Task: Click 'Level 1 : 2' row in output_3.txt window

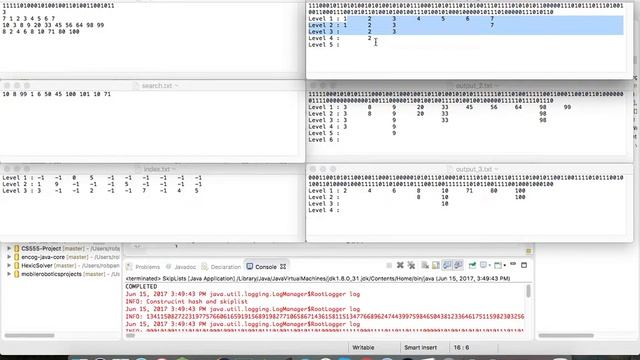Action: coord(416,191)
